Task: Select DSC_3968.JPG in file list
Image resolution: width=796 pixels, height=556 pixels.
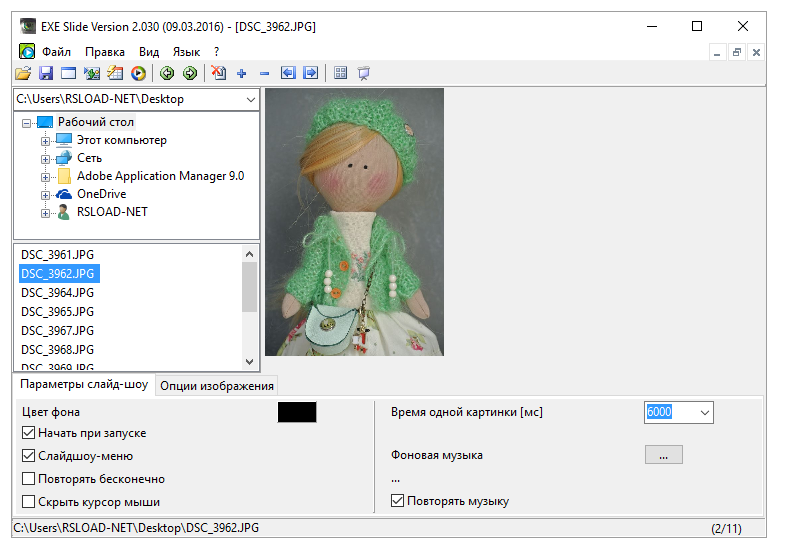Action: [57, 350]
